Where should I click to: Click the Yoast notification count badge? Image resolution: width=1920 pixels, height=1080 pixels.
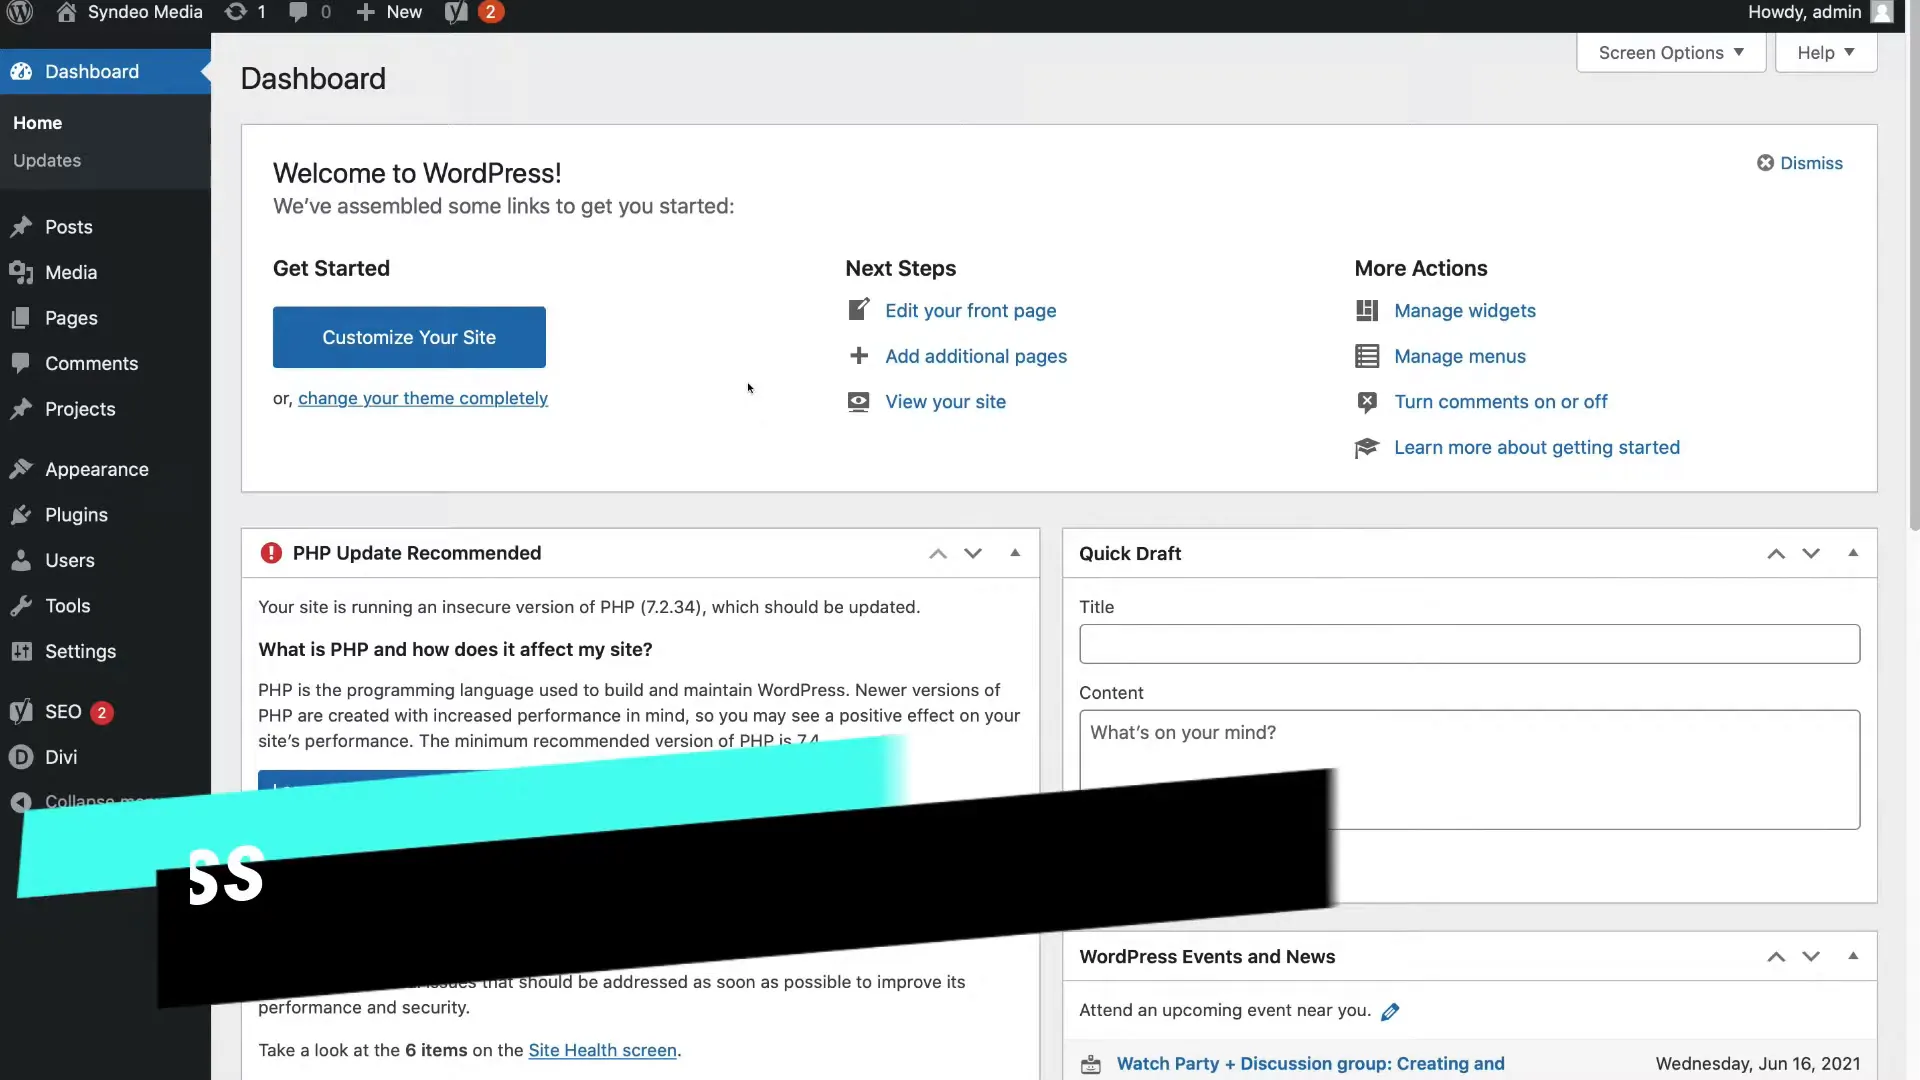point(490,12)
